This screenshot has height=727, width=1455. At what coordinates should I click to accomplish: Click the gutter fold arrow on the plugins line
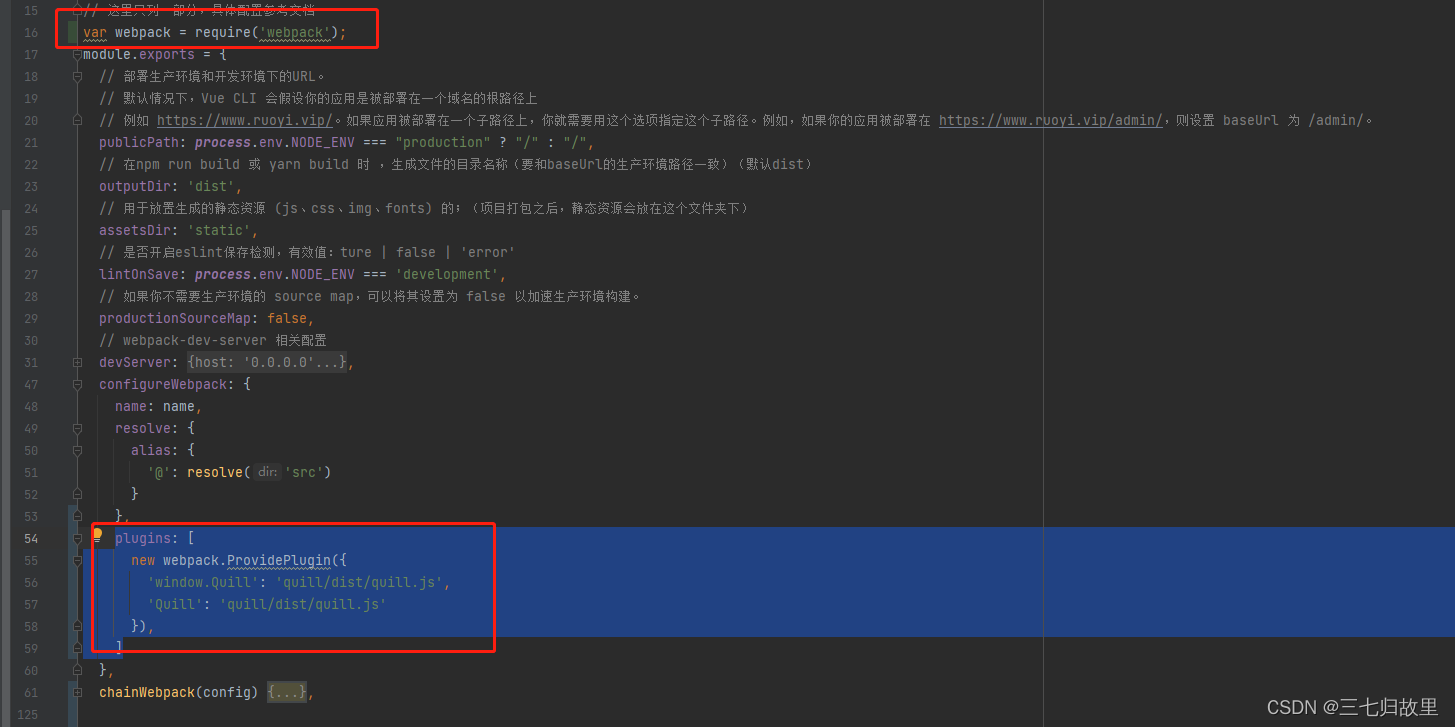coord(77,538)
